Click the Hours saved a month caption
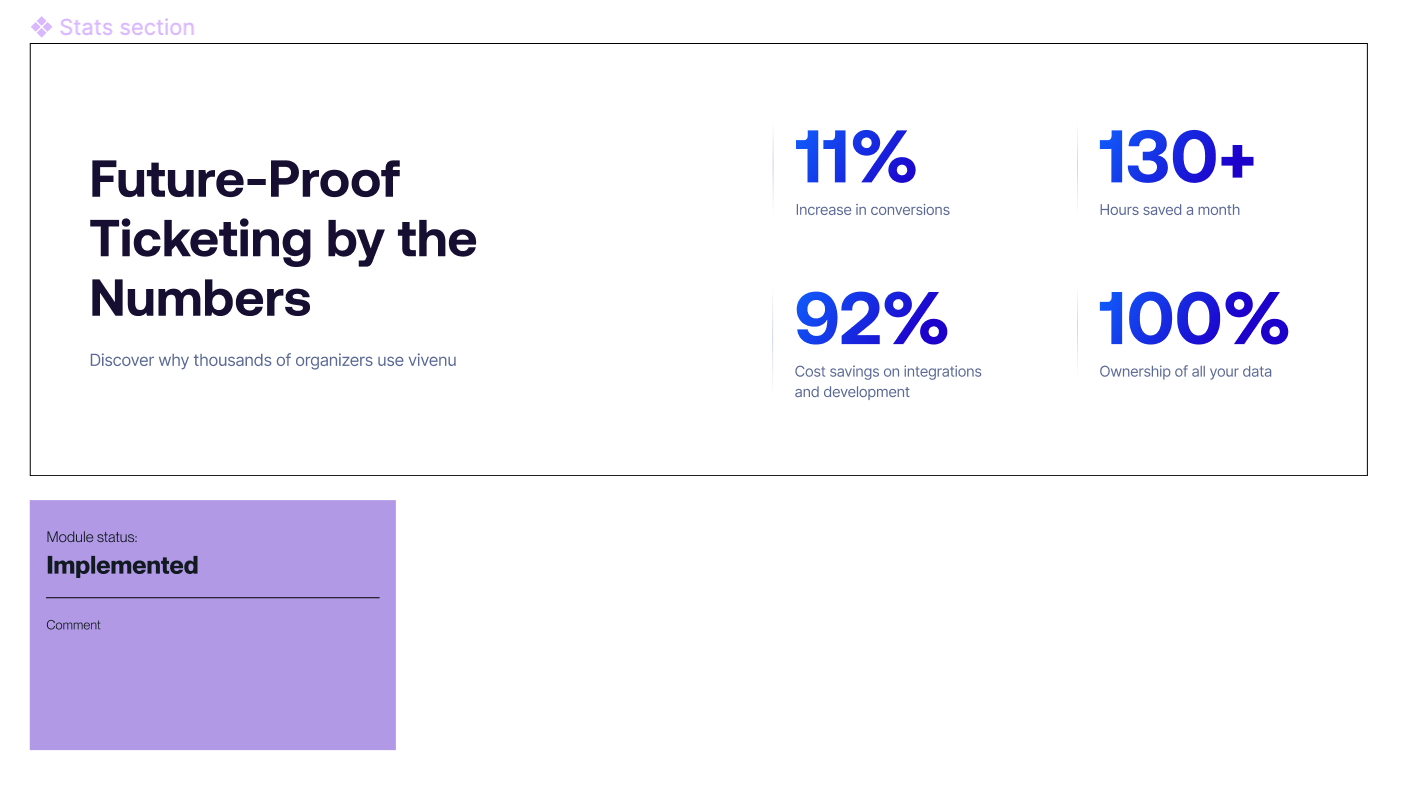This screenshot has width=1414, height=794. 1169,210
